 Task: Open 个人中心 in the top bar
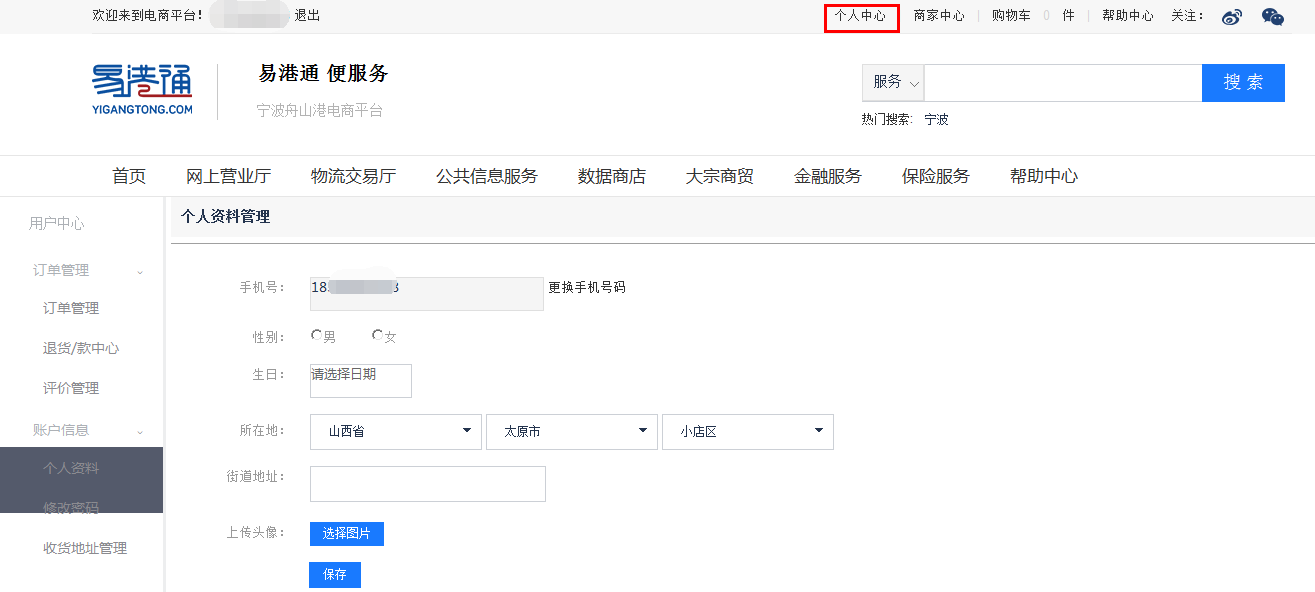(x=860, y=17)
